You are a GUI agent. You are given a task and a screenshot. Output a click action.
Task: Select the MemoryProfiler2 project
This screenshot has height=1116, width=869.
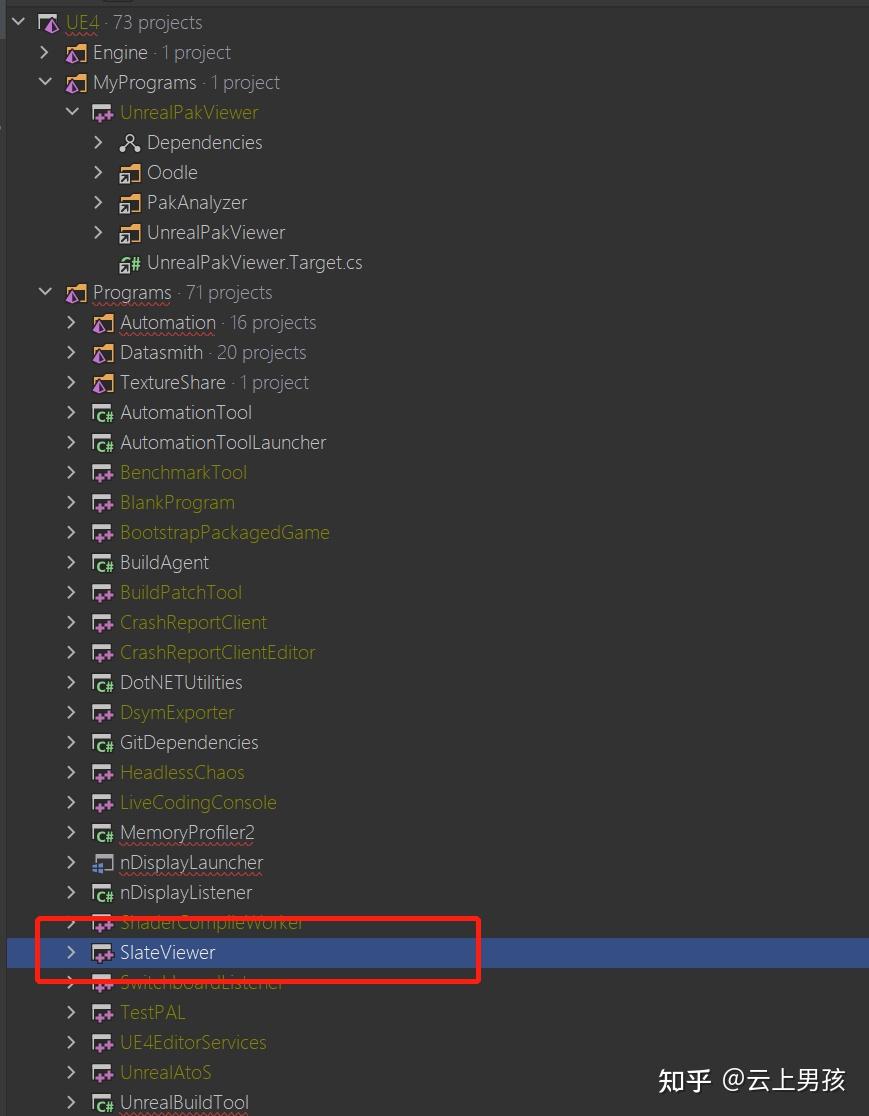(x=187, y=832)
